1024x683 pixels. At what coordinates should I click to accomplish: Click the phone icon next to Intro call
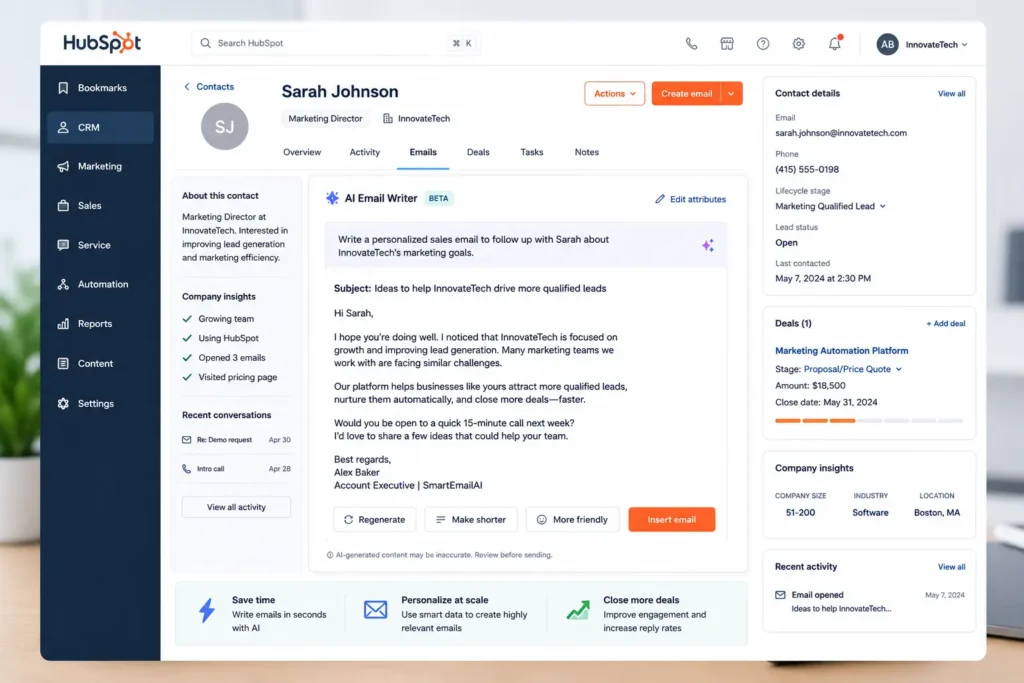pos(186,469)
